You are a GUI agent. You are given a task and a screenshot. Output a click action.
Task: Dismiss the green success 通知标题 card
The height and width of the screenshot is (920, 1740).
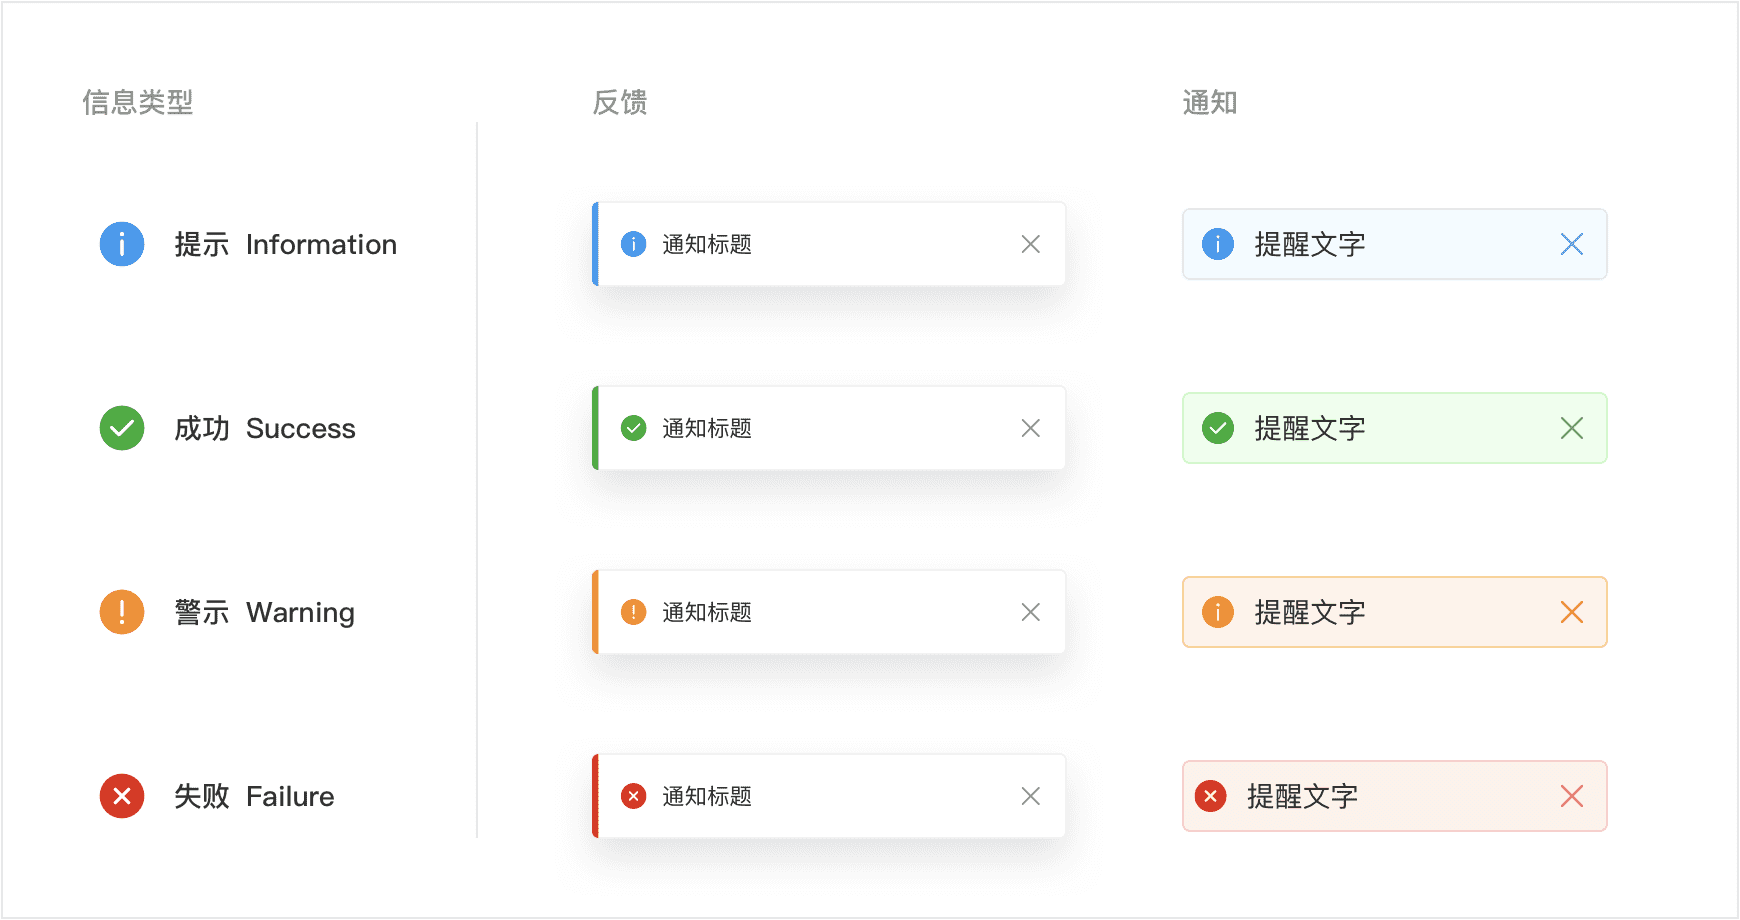pyautogui.click(x=1031, y=428)
